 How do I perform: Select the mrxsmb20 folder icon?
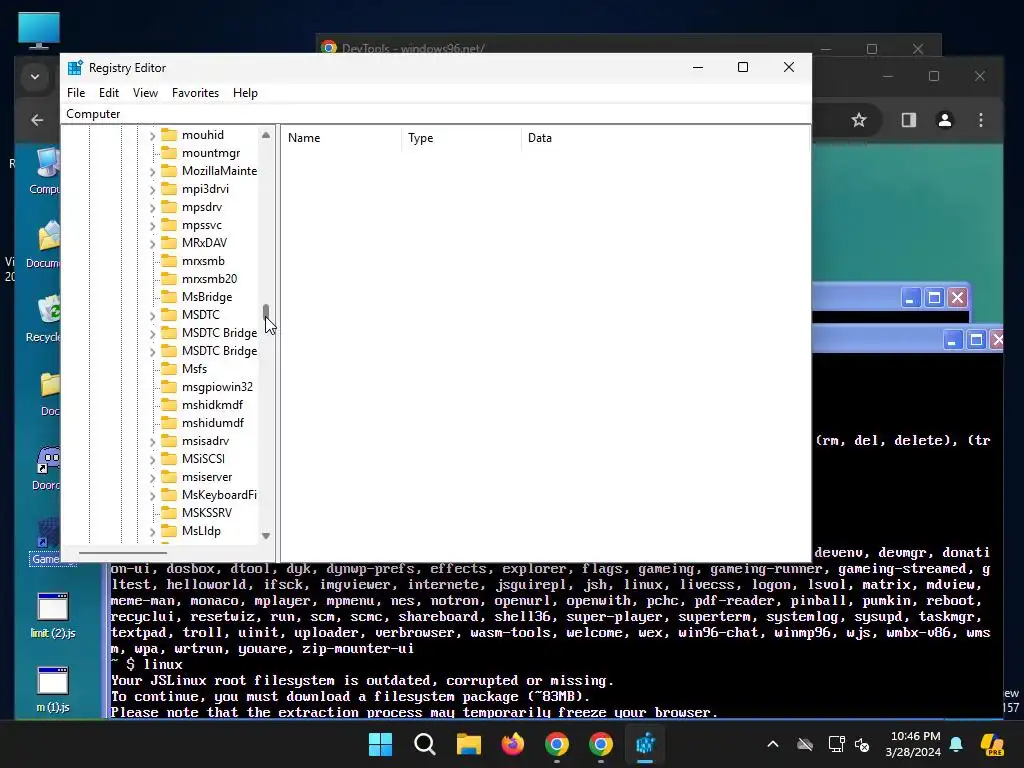(x=169, y=279)
